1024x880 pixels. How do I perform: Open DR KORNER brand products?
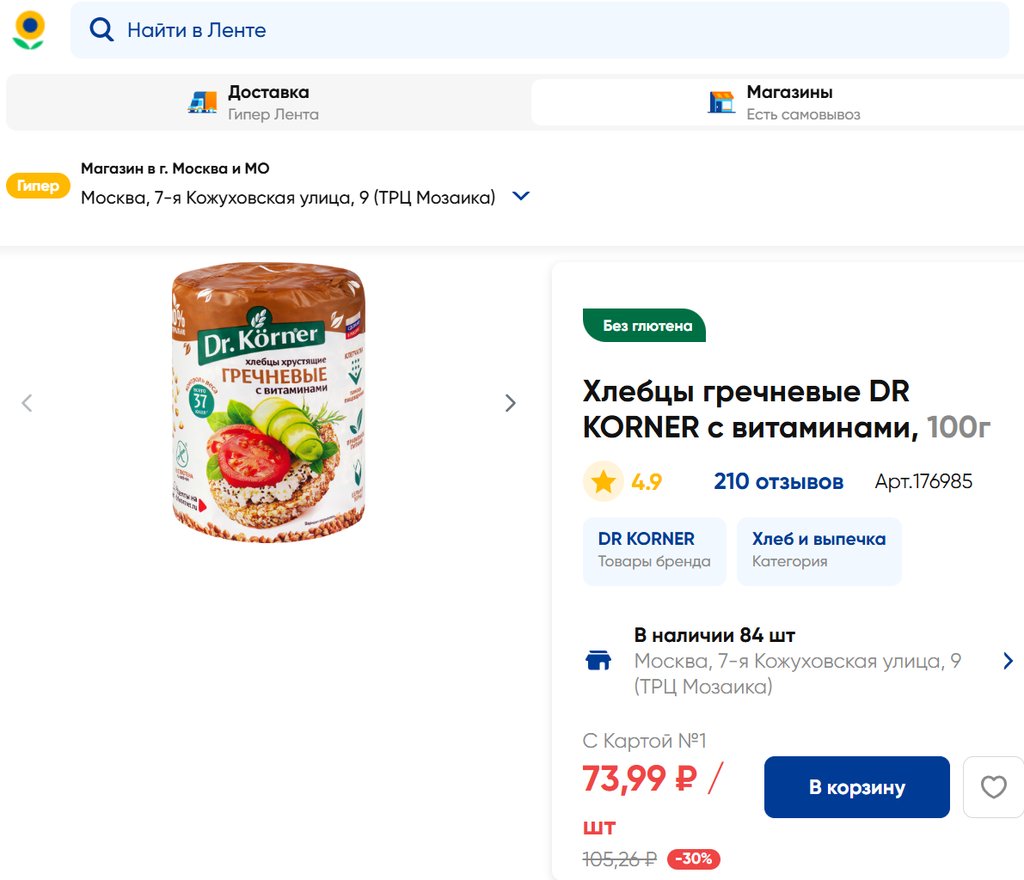click(654, 550)
